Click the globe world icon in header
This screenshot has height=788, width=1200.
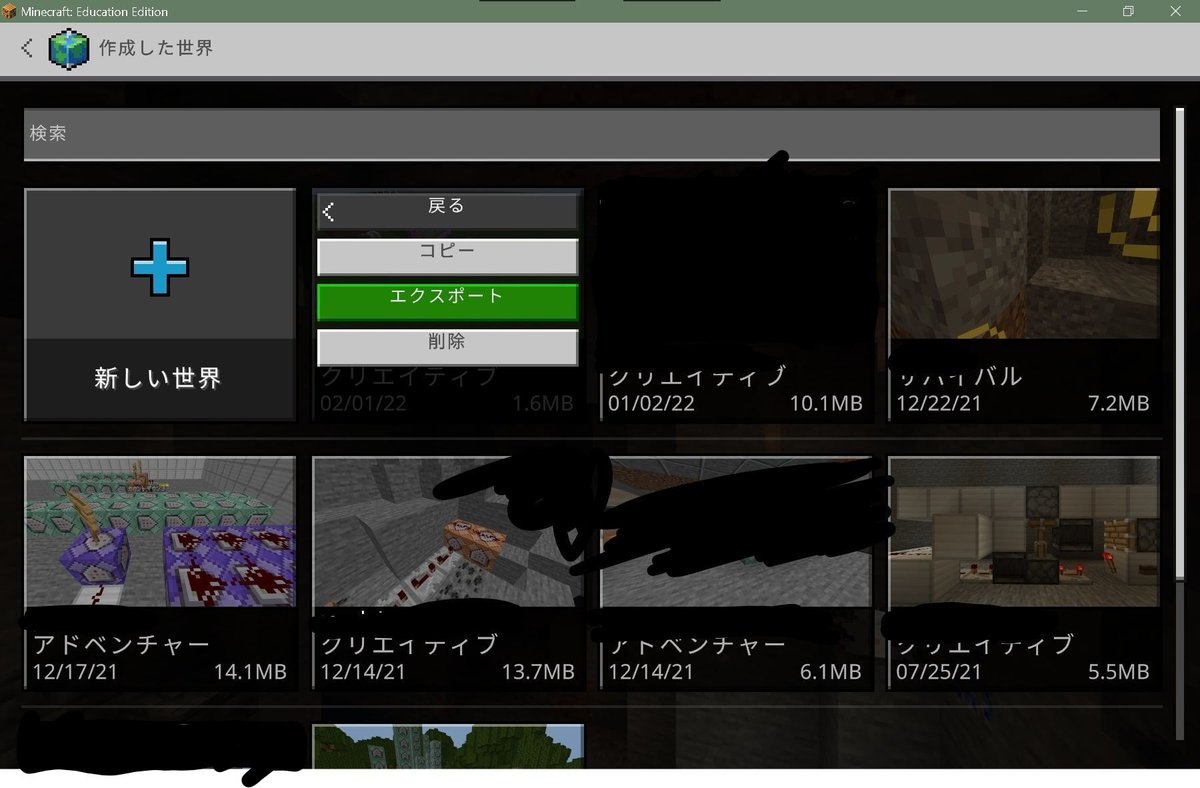point(69,48)
